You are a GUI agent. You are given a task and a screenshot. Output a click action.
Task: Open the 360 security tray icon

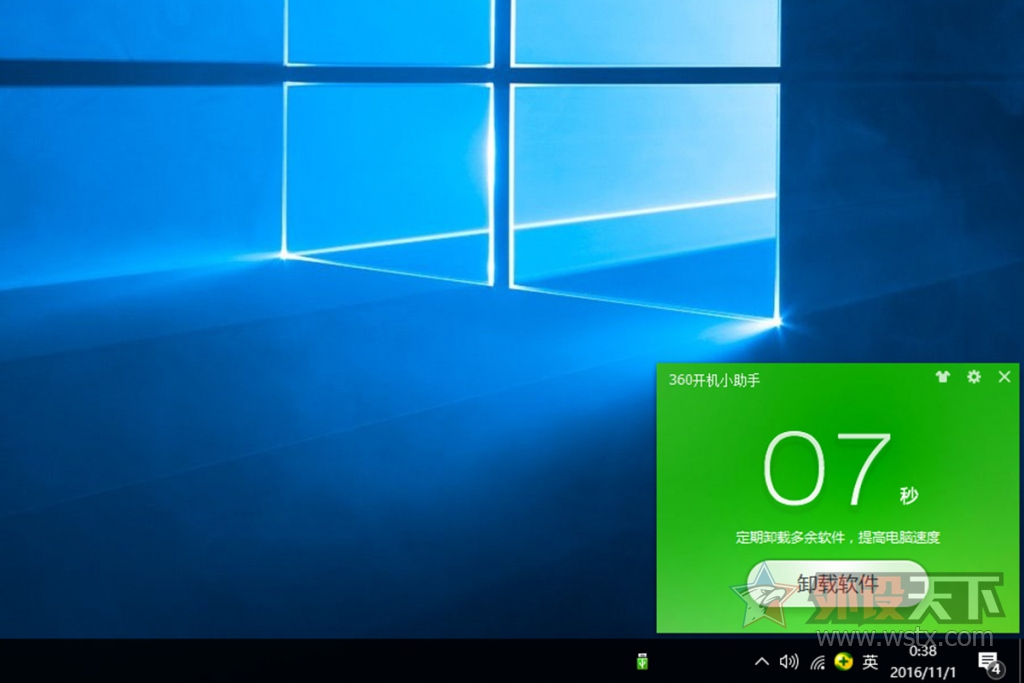[x=843, y=661]
